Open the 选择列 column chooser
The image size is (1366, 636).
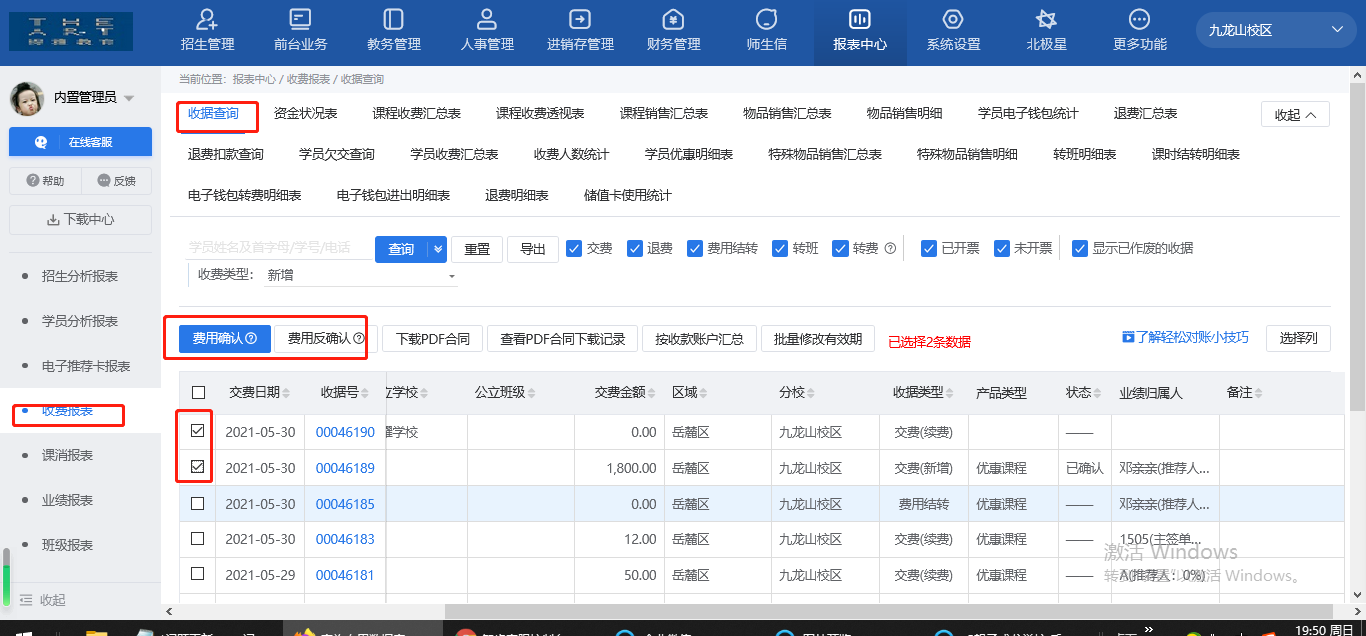click(1298, 338)
